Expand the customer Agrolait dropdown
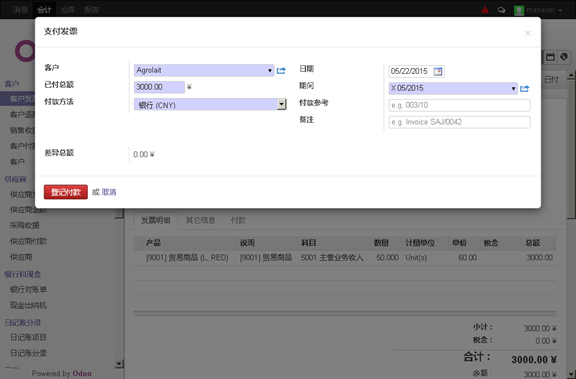Viewport: 576px width, 379px height. click(270, 71)
